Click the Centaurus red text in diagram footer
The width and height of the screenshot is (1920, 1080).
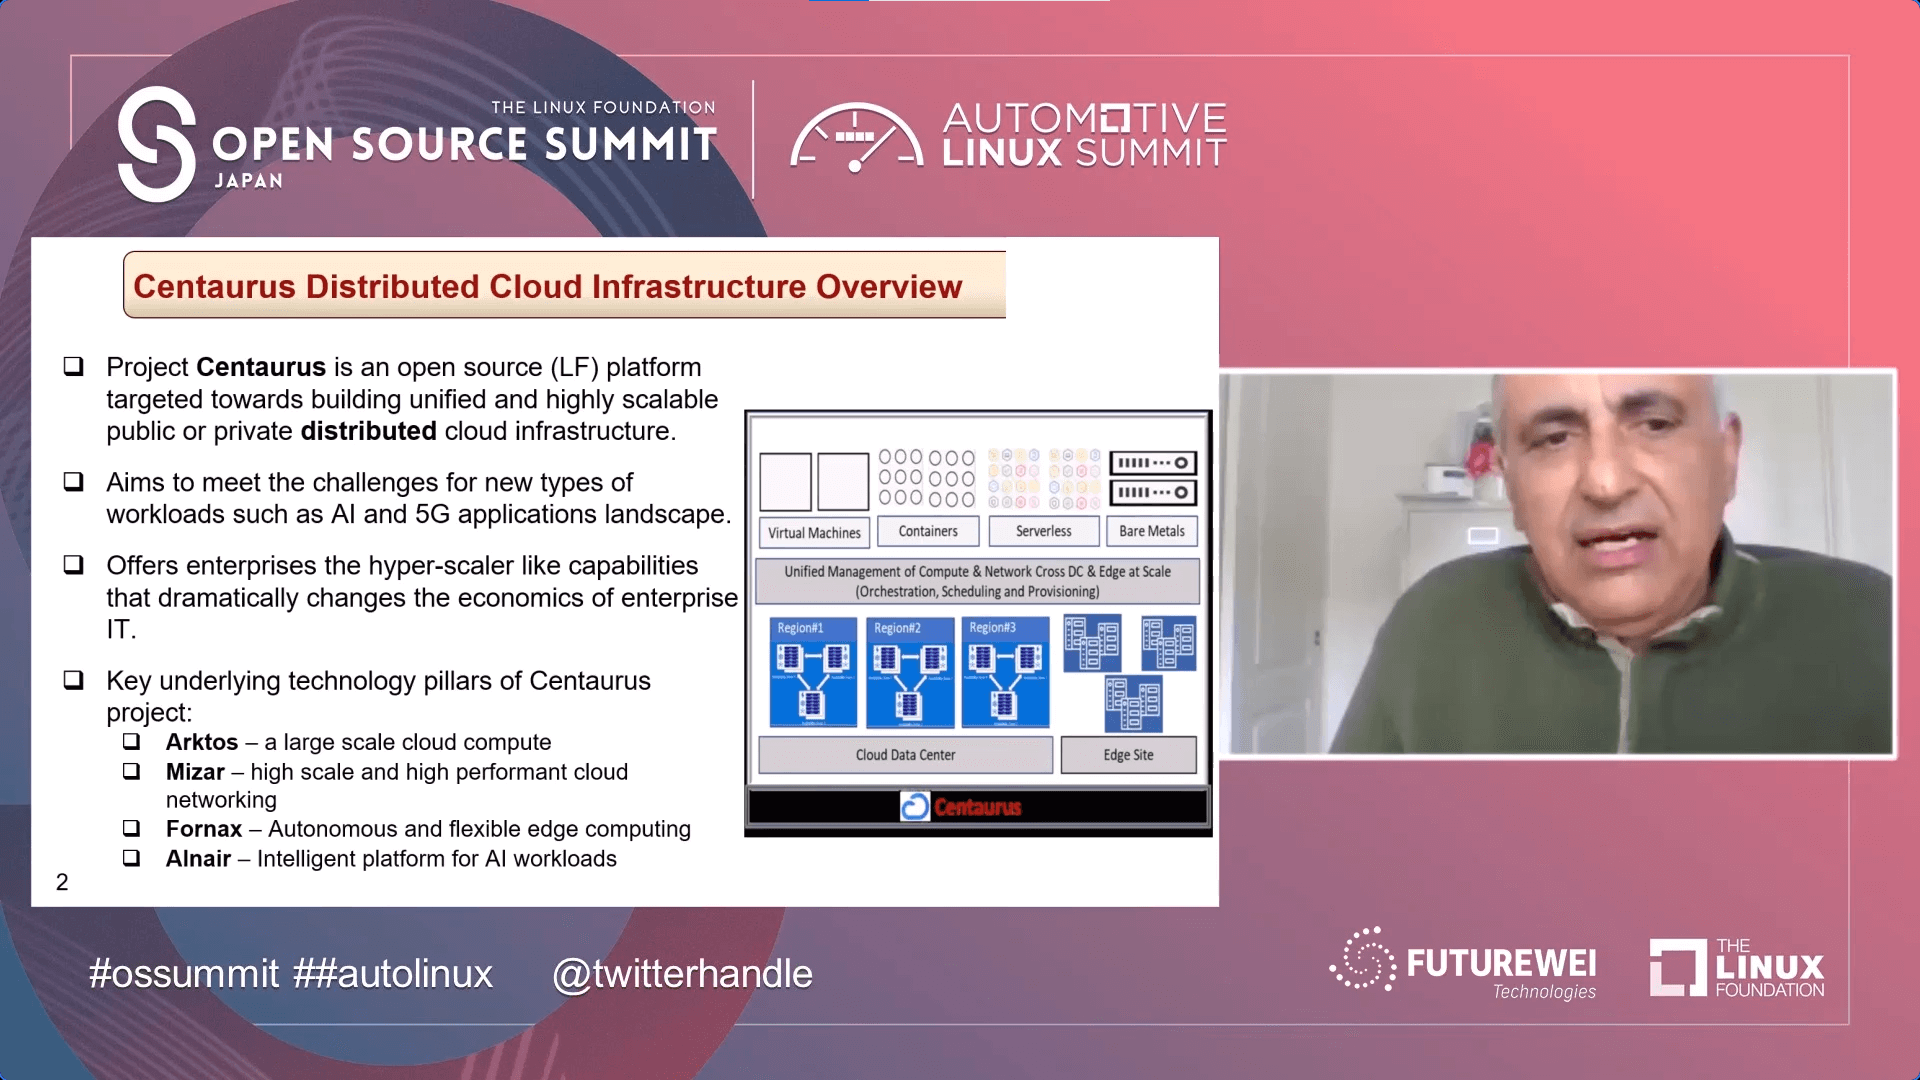[977, 807]
